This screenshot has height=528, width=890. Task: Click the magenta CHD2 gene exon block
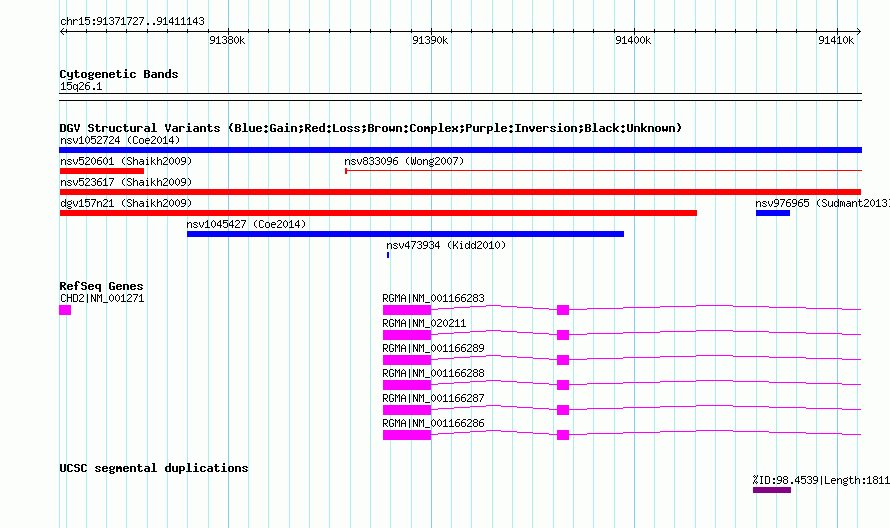pyautogui.click(x=65, y=310)
